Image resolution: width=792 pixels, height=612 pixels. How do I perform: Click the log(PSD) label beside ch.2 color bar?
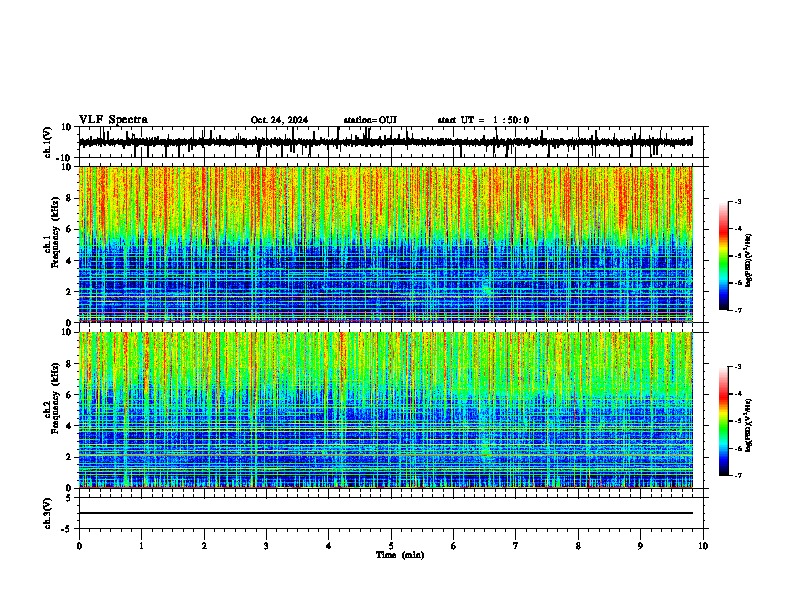coord(749,425)
